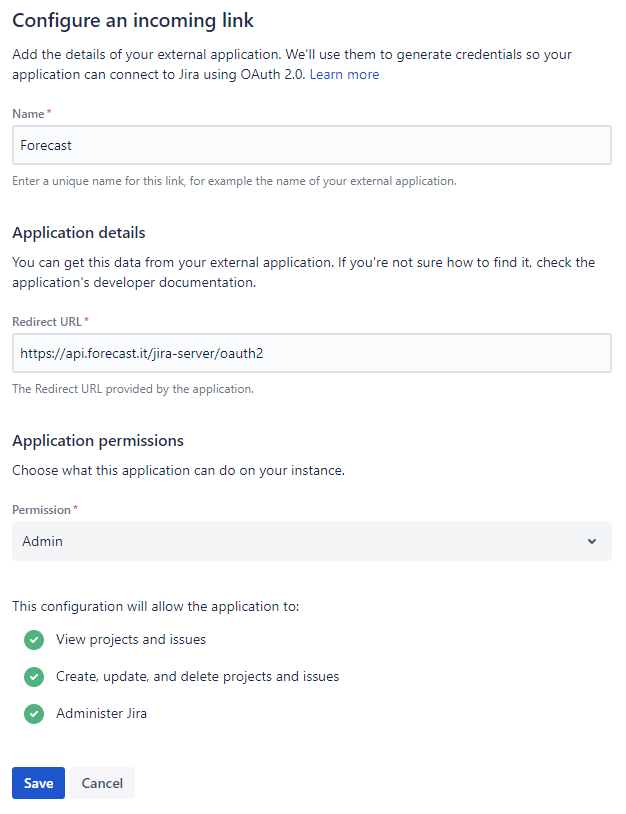
Task: Click green checkmark beside Administer Jira
Action: 34,713
